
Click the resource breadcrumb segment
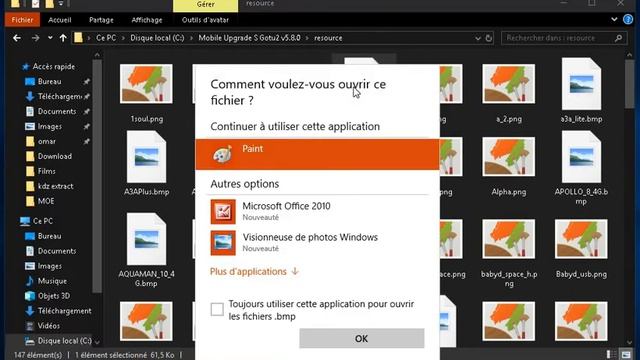click(x=328, y=38)
